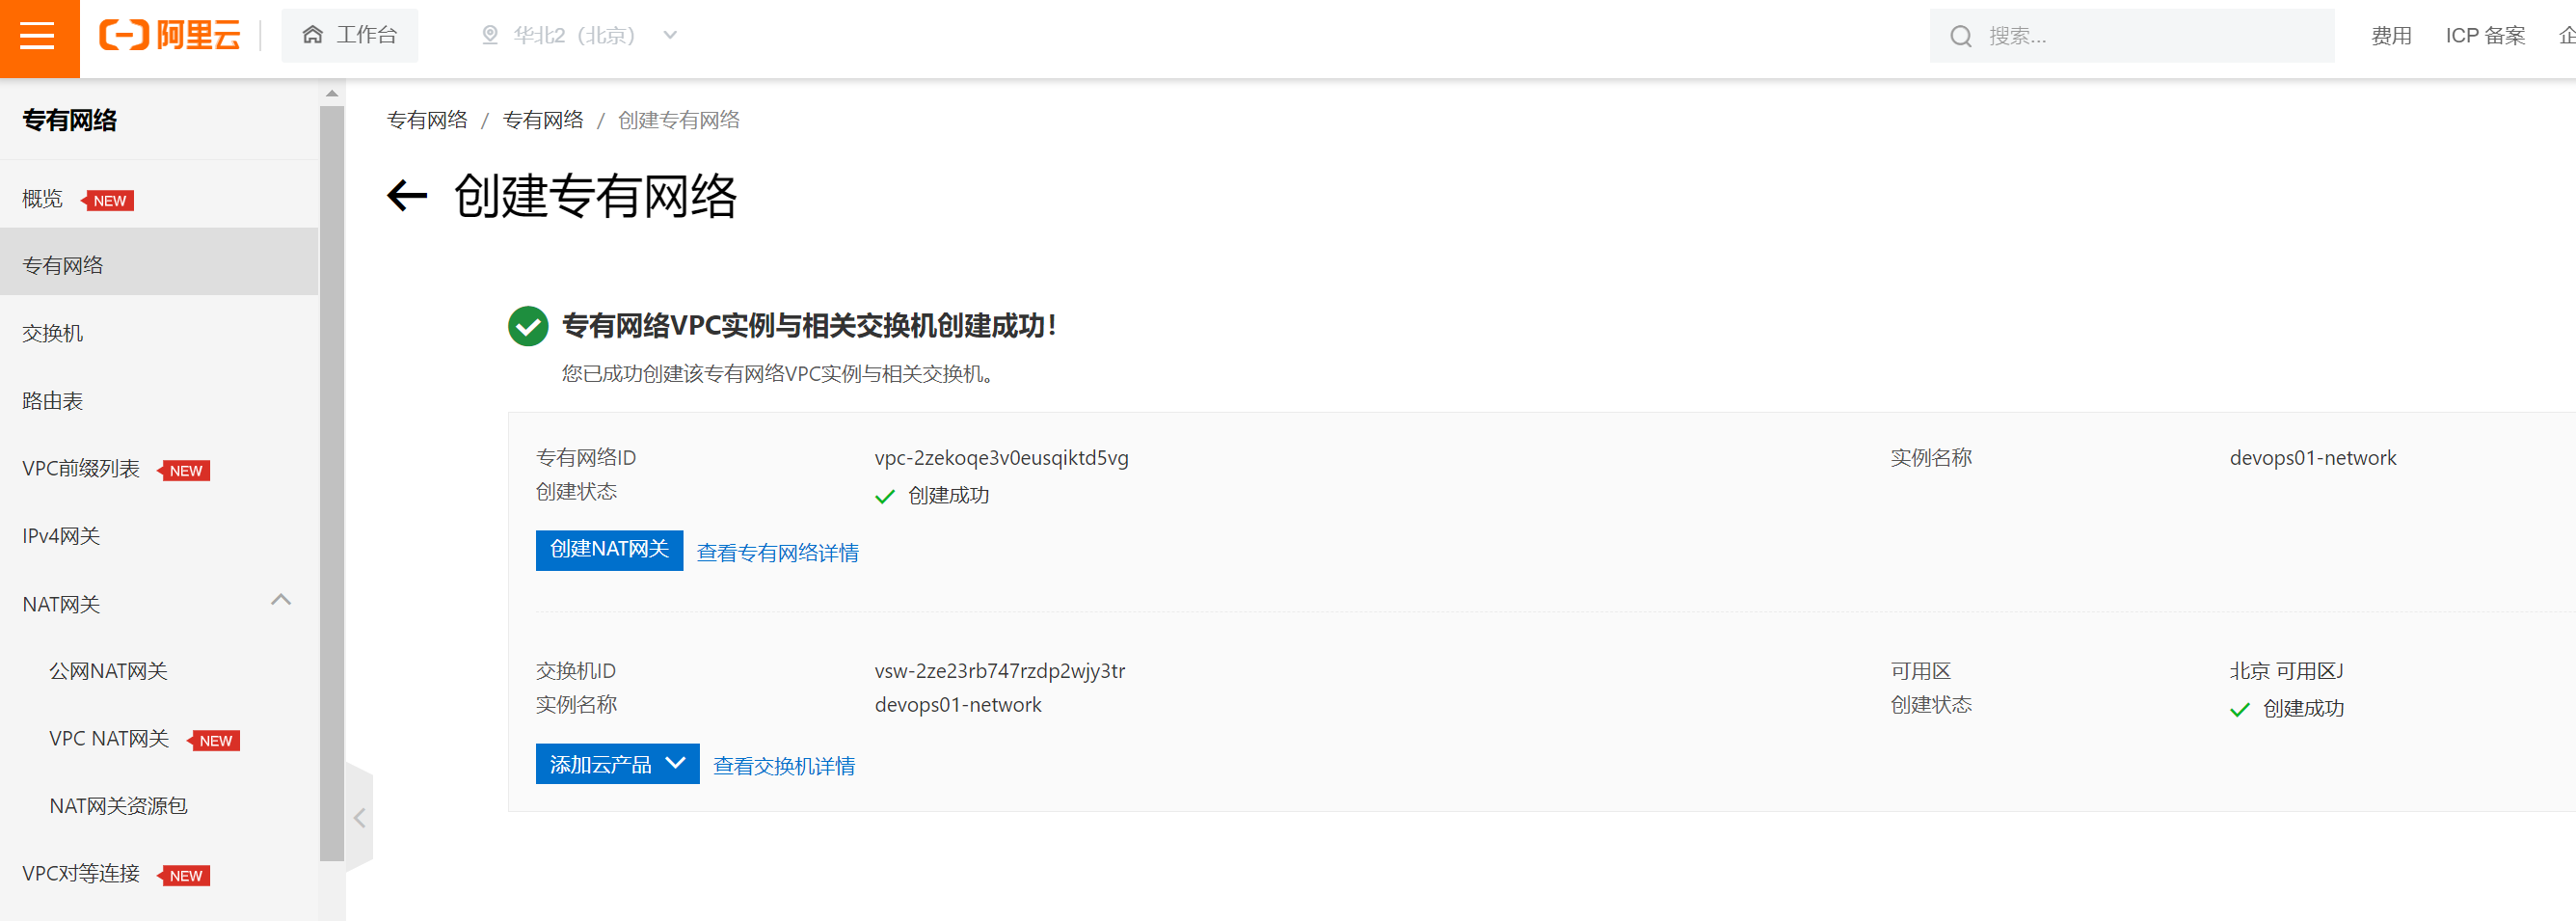
Task: Click the 创建NAT网关 button
Action: click(x=609, y=550)
